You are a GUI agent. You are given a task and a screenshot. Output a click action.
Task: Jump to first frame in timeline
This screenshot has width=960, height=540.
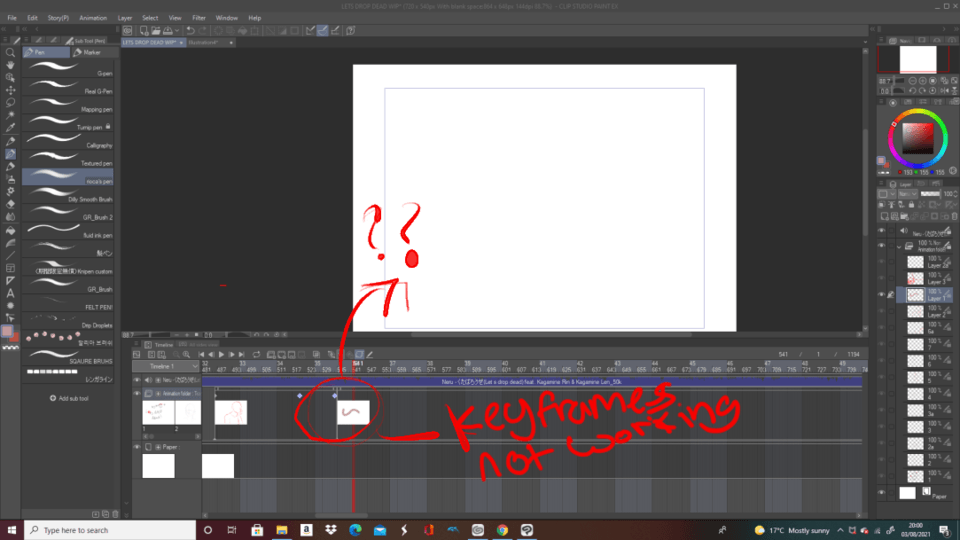[201, 354]
